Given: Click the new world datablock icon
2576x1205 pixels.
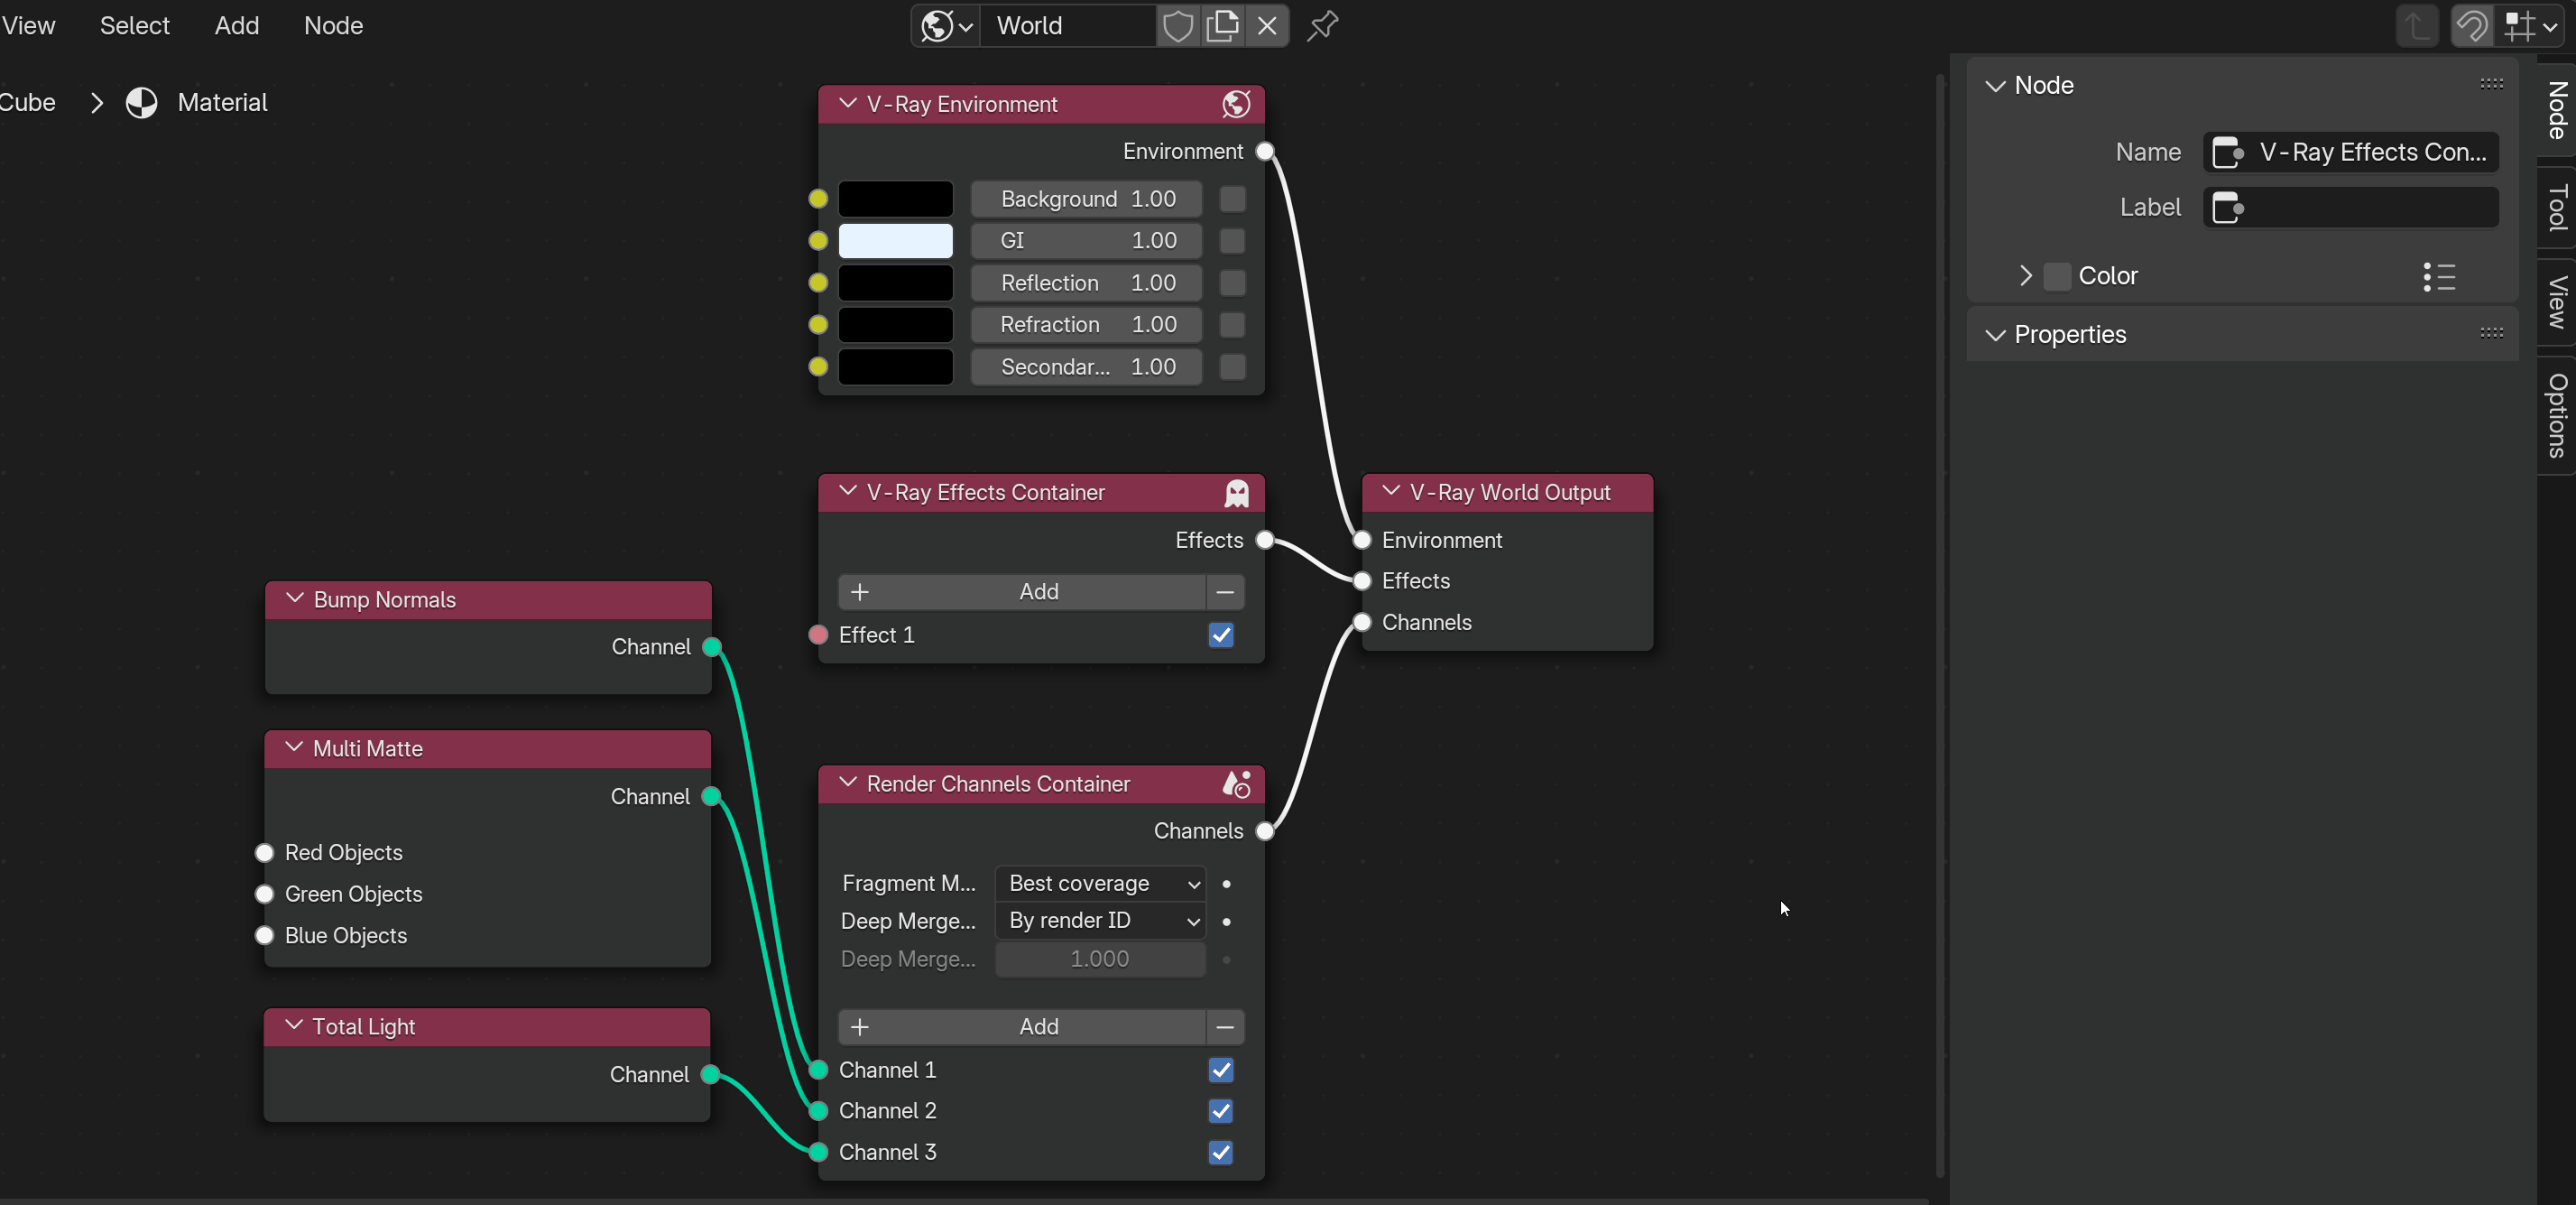Looking at the screenshot, I should (1222, 26).
